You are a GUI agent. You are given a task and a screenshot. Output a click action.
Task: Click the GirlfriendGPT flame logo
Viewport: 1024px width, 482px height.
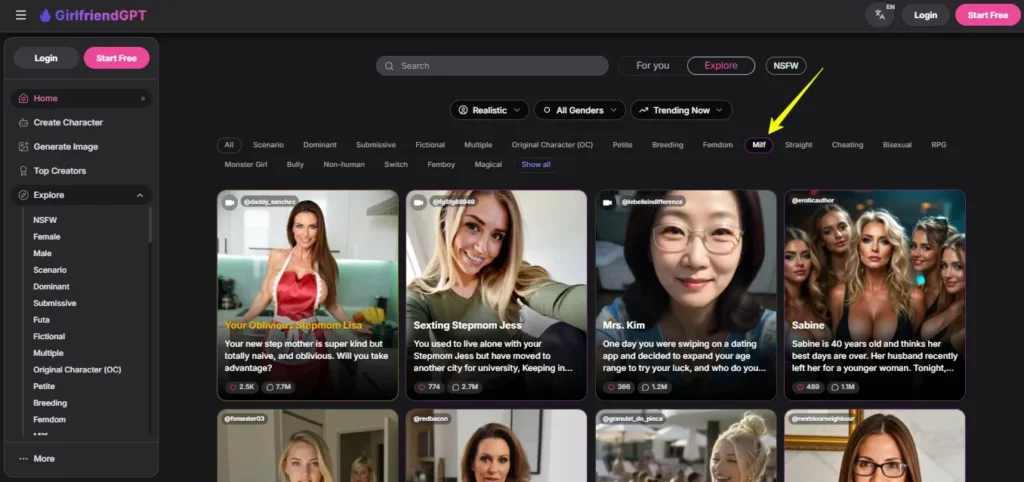coord(45,15)
